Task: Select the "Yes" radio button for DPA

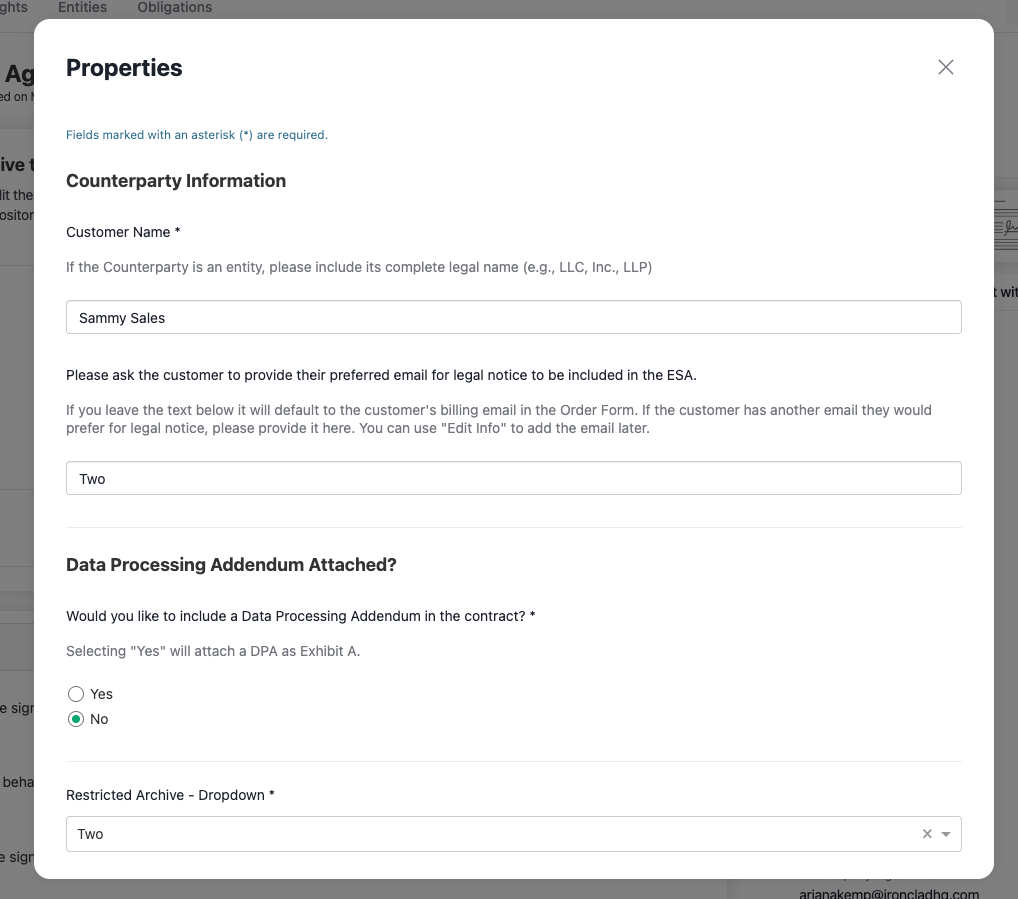Action: point(76,694)
